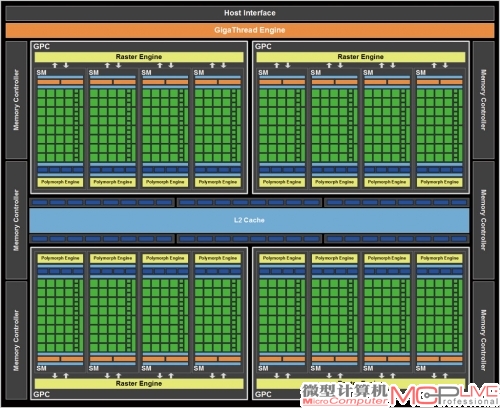Screen dimensions: 500x408
Task: Click the GPC label in lower-left cluster
Action: (x=41, y=394)
